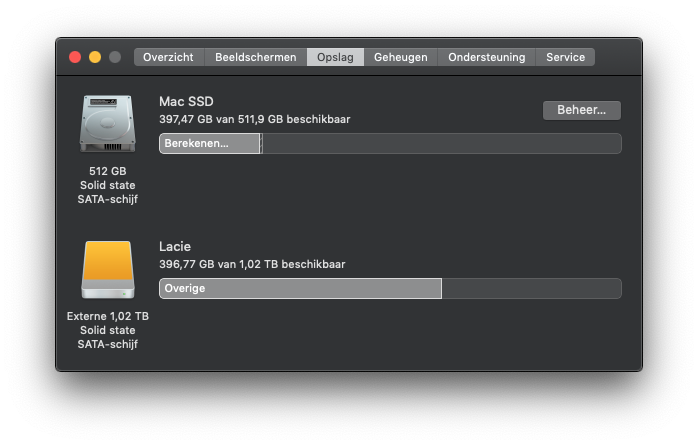Click the 396,77 GB van 1,02 TB text

coord(252,264)
